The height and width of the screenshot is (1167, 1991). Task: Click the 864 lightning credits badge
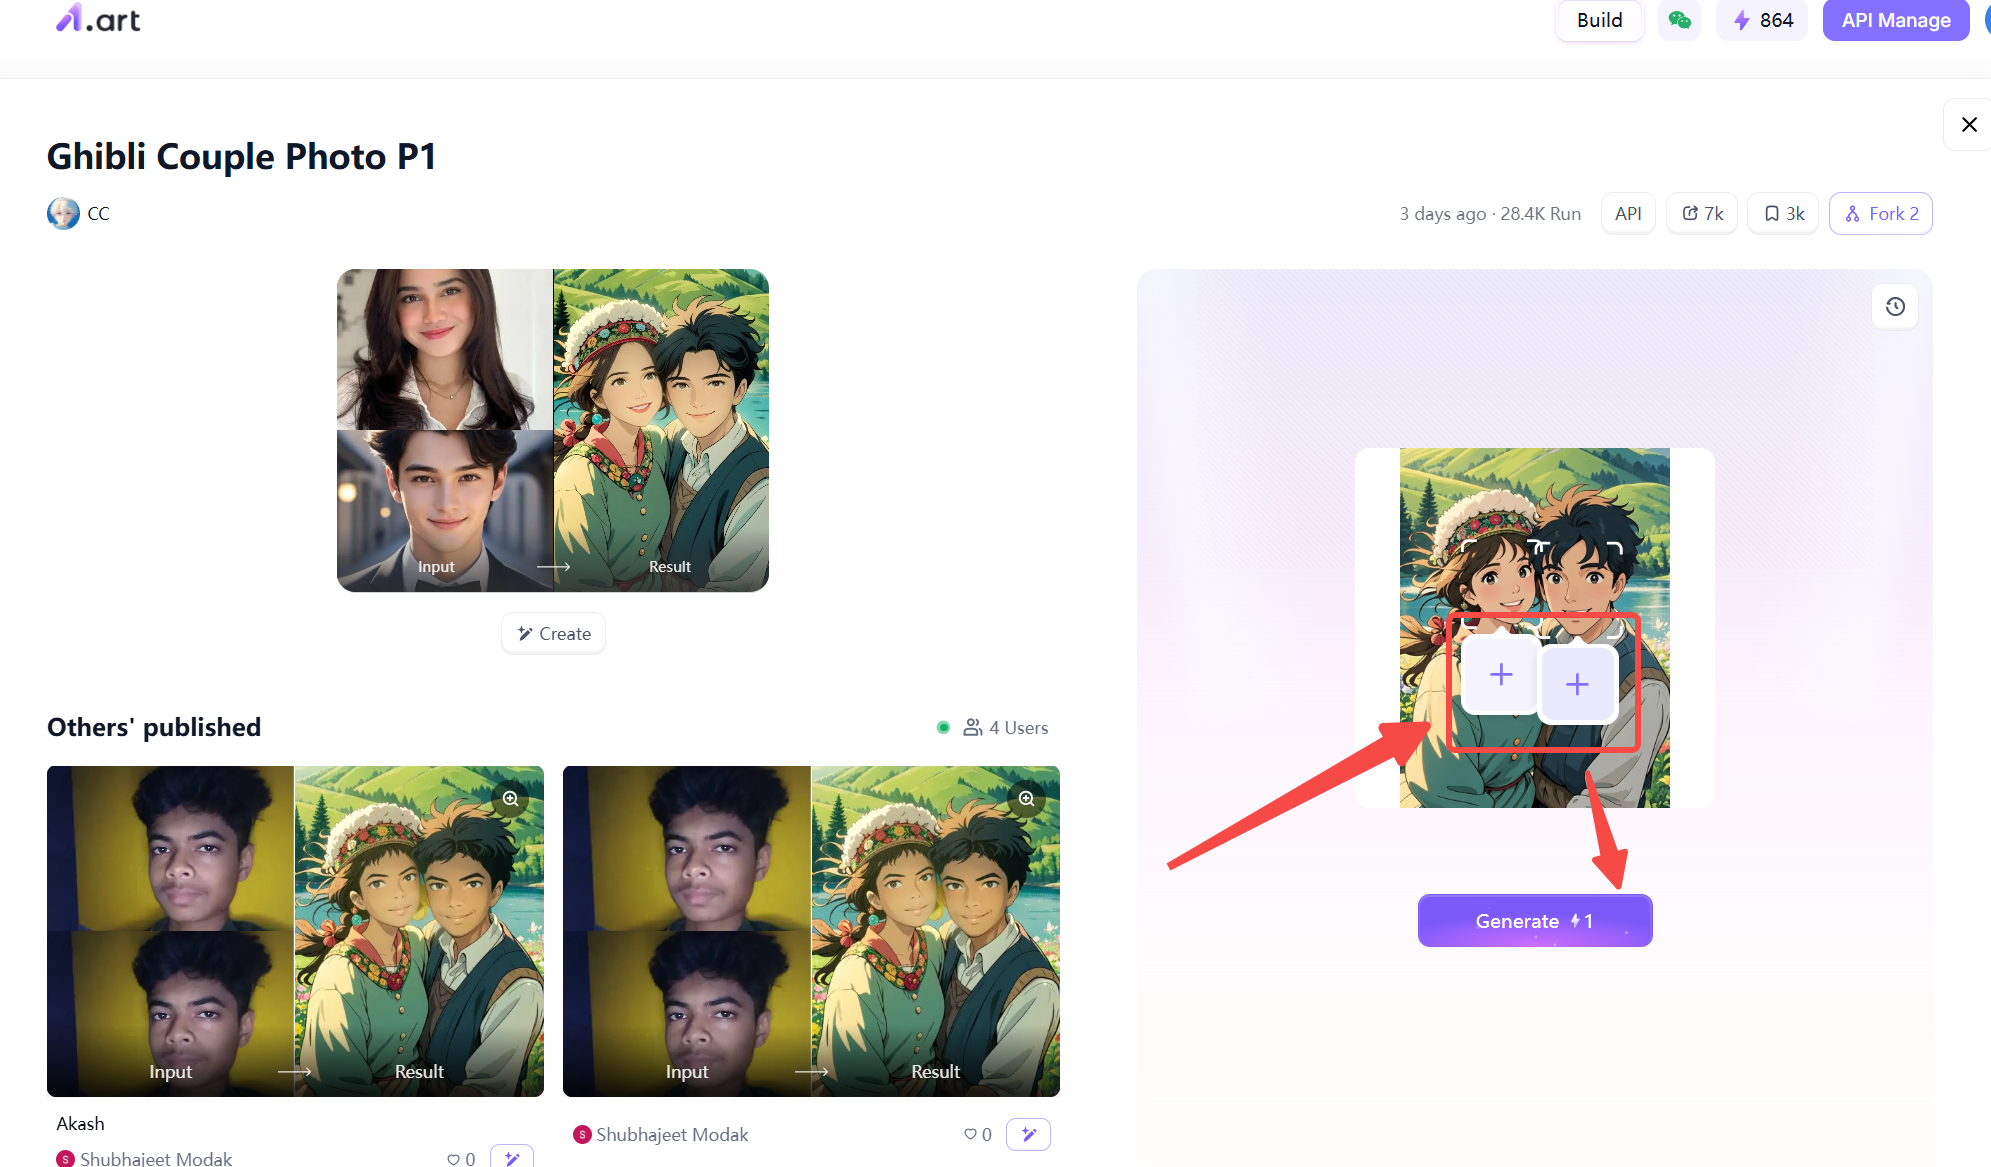click(1762, 20)
